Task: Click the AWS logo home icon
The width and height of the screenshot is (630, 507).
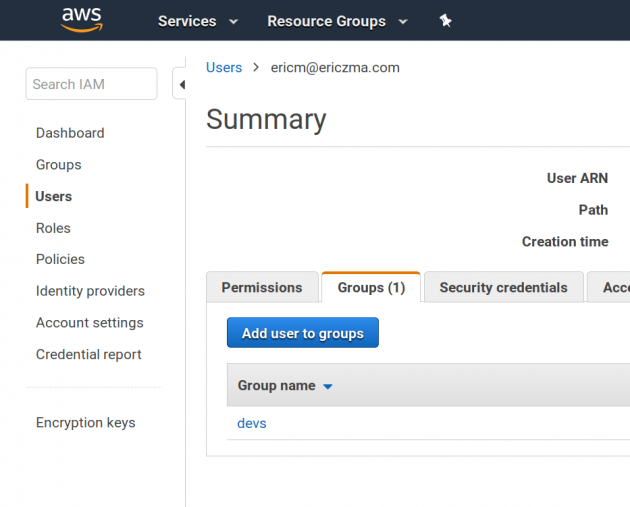Action: (x=82, y=20)
